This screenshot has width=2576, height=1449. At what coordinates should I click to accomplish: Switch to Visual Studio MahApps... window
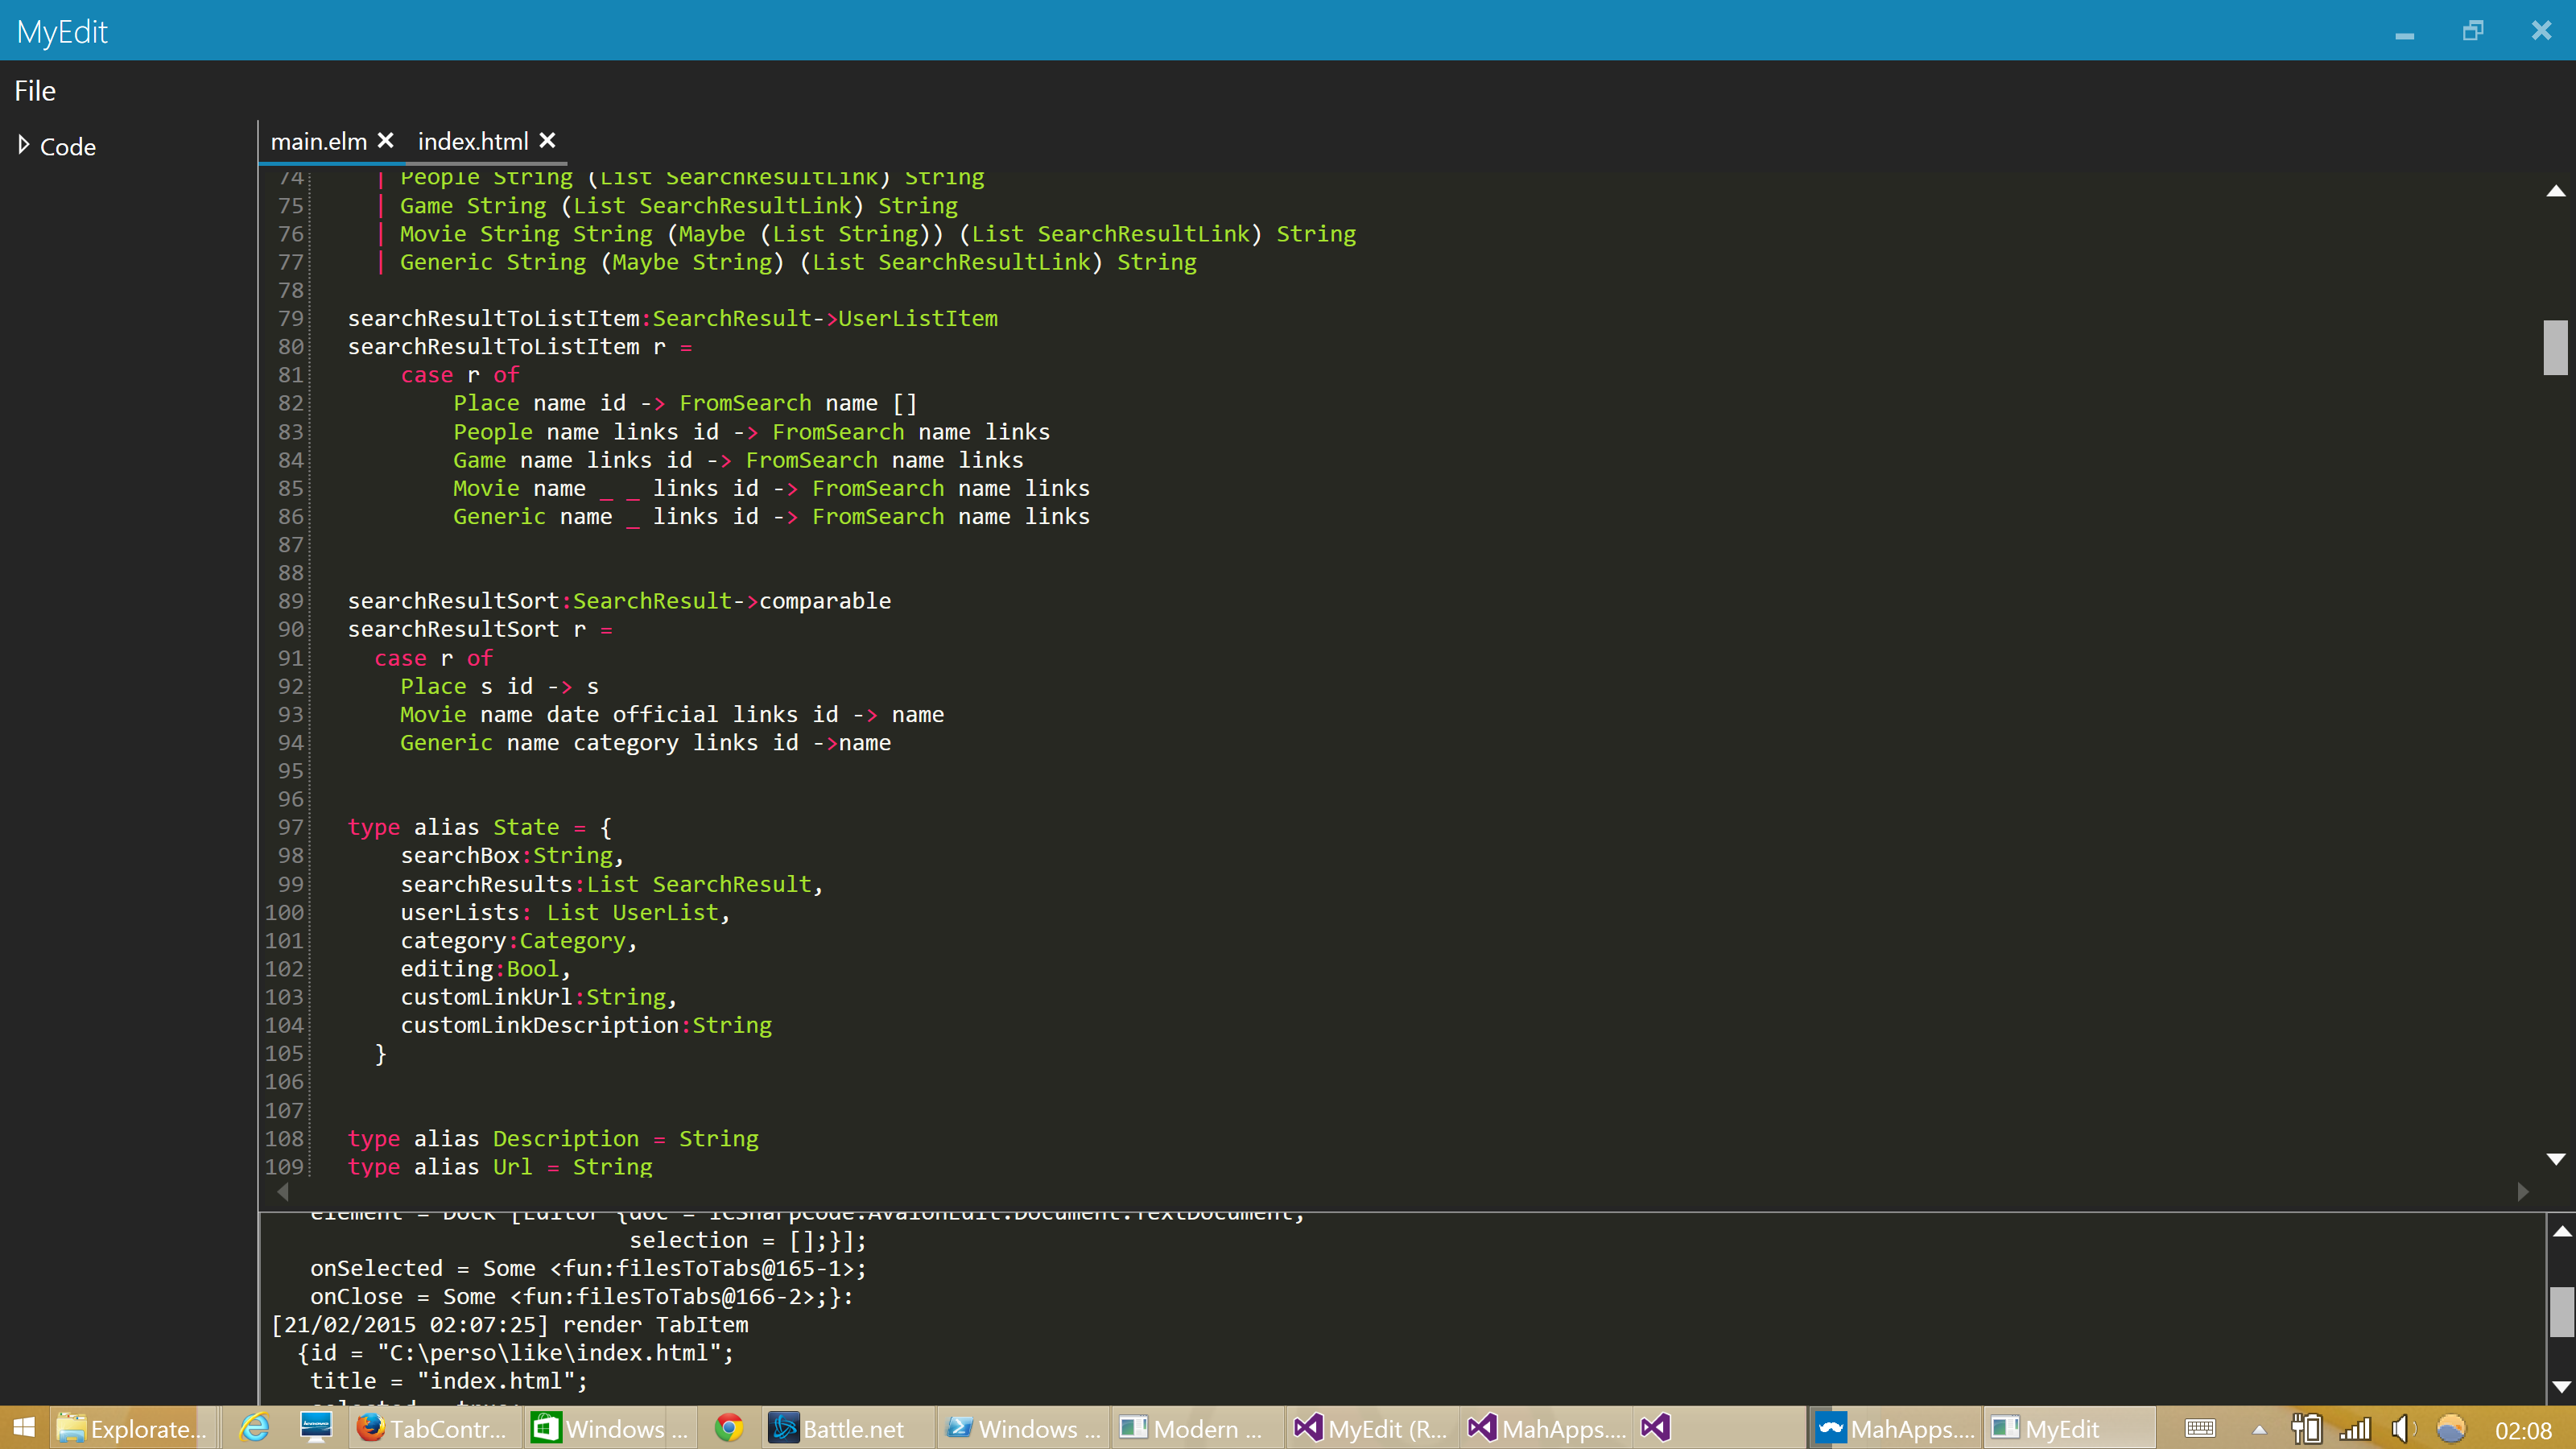point(1546,1428)
